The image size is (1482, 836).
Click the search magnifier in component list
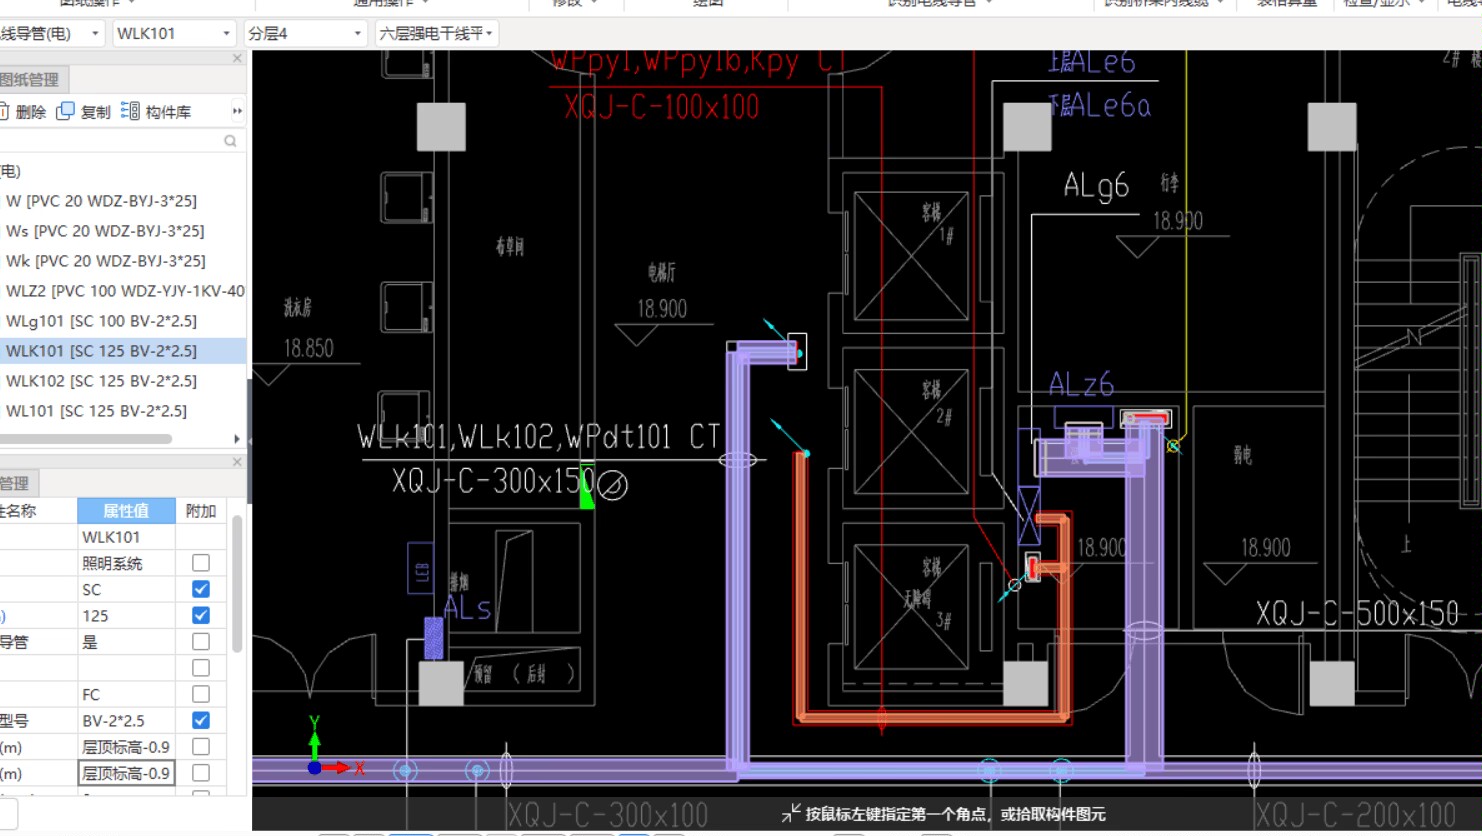tap(230, 141)
